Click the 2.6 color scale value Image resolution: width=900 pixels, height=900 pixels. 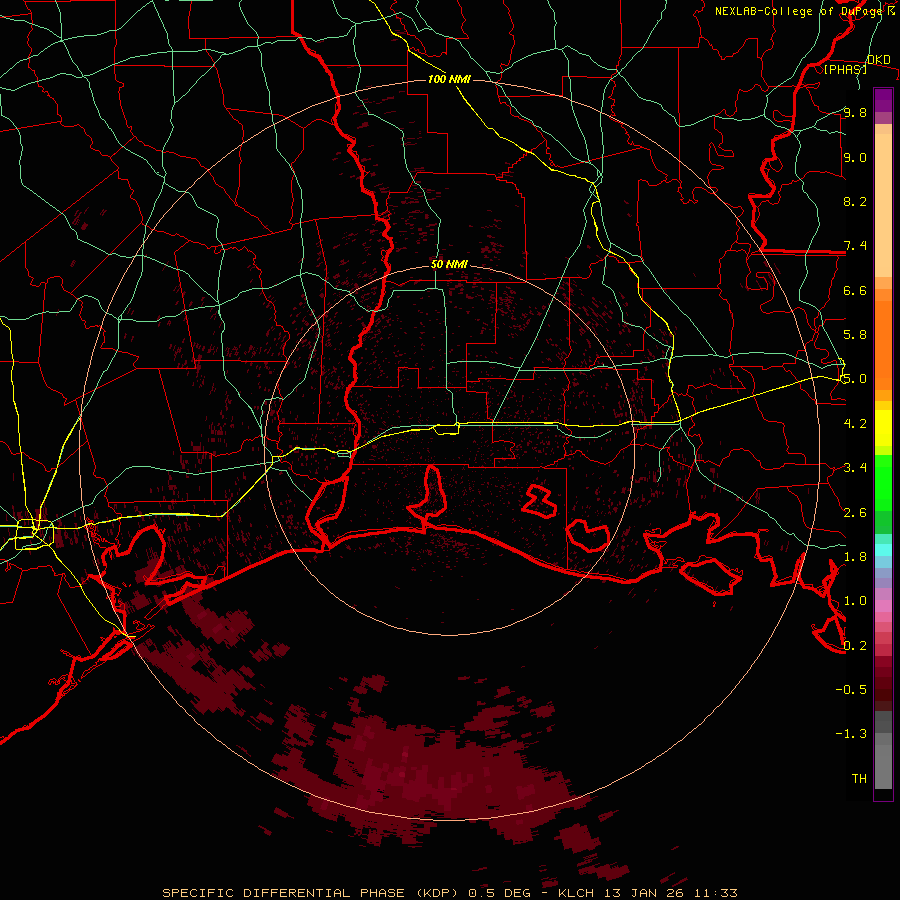pyautogui.click(x=855, y=513)
